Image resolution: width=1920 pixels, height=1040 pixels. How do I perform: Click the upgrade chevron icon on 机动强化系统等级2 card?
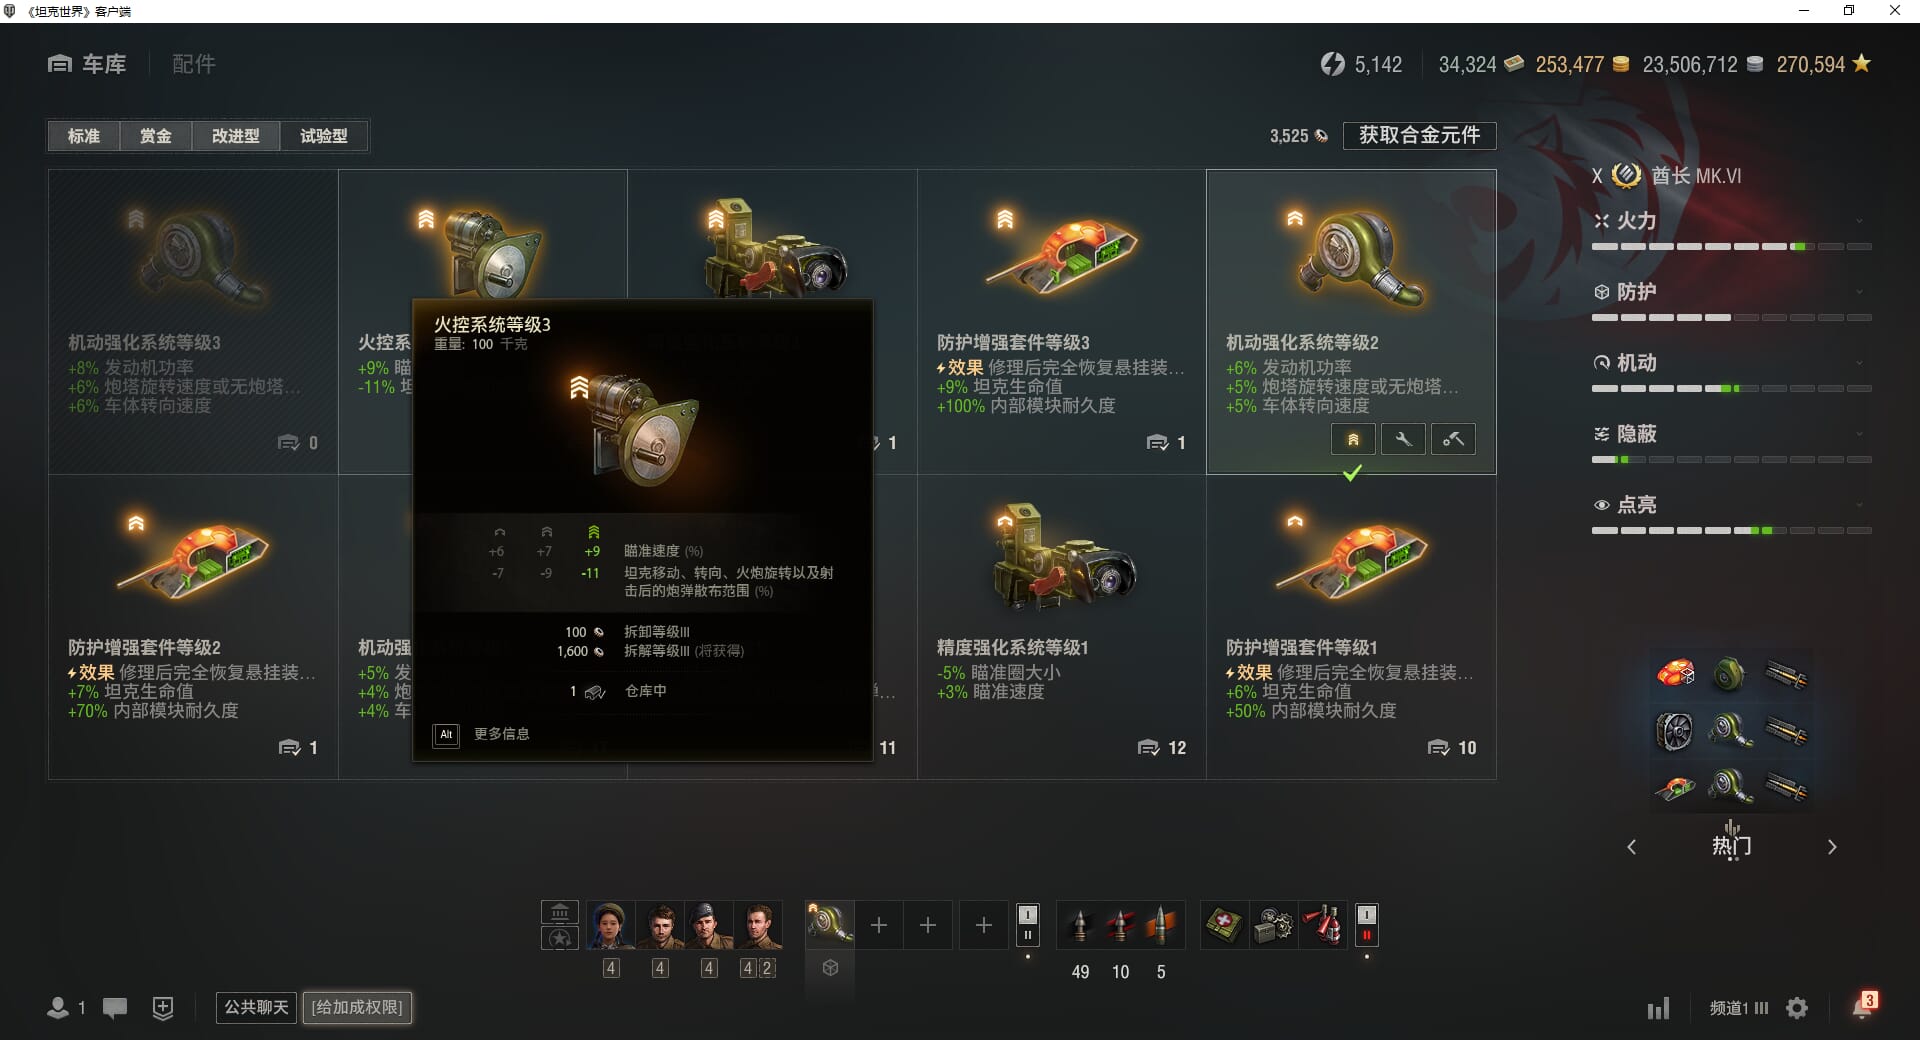point(1353,439)
